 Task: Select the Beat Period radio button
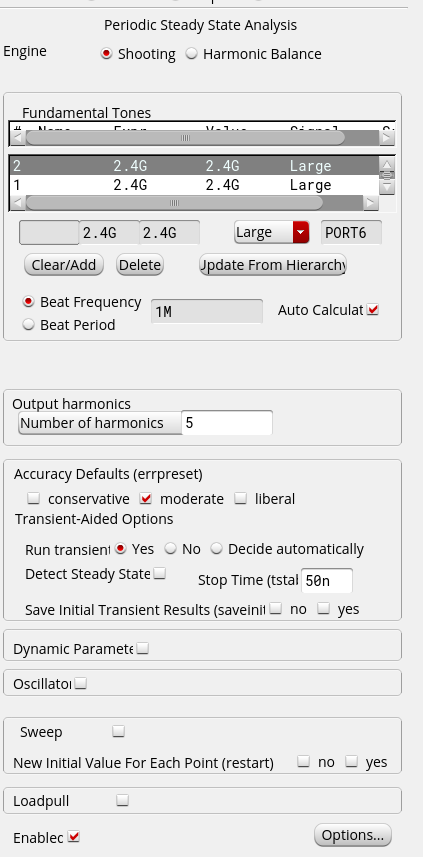pyautogui.click(x=28, y=325)
